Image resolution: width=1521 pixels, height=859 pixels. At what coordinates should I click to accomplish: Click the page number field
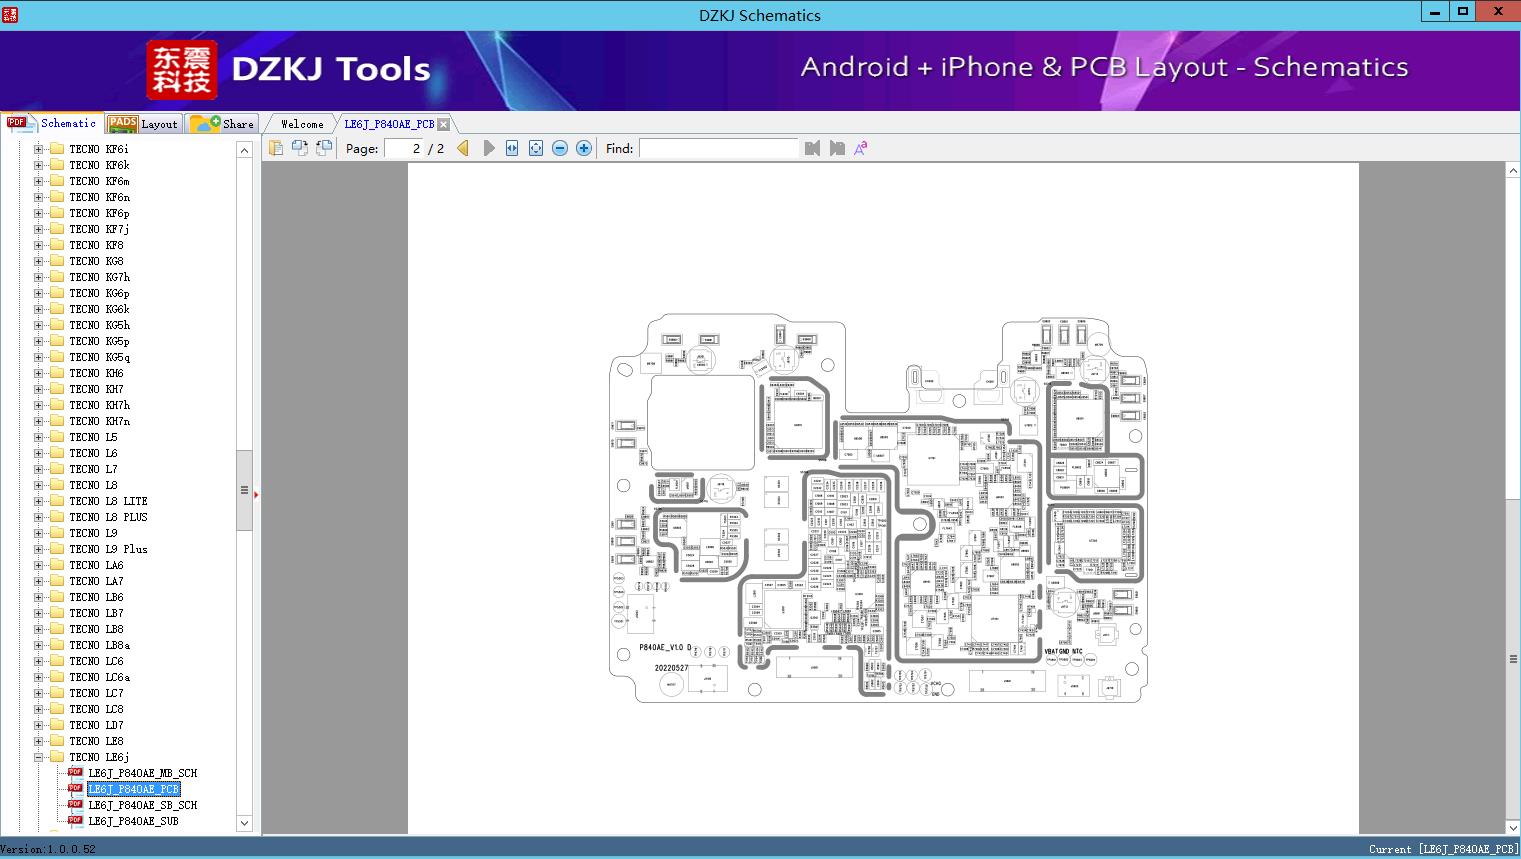404,148
